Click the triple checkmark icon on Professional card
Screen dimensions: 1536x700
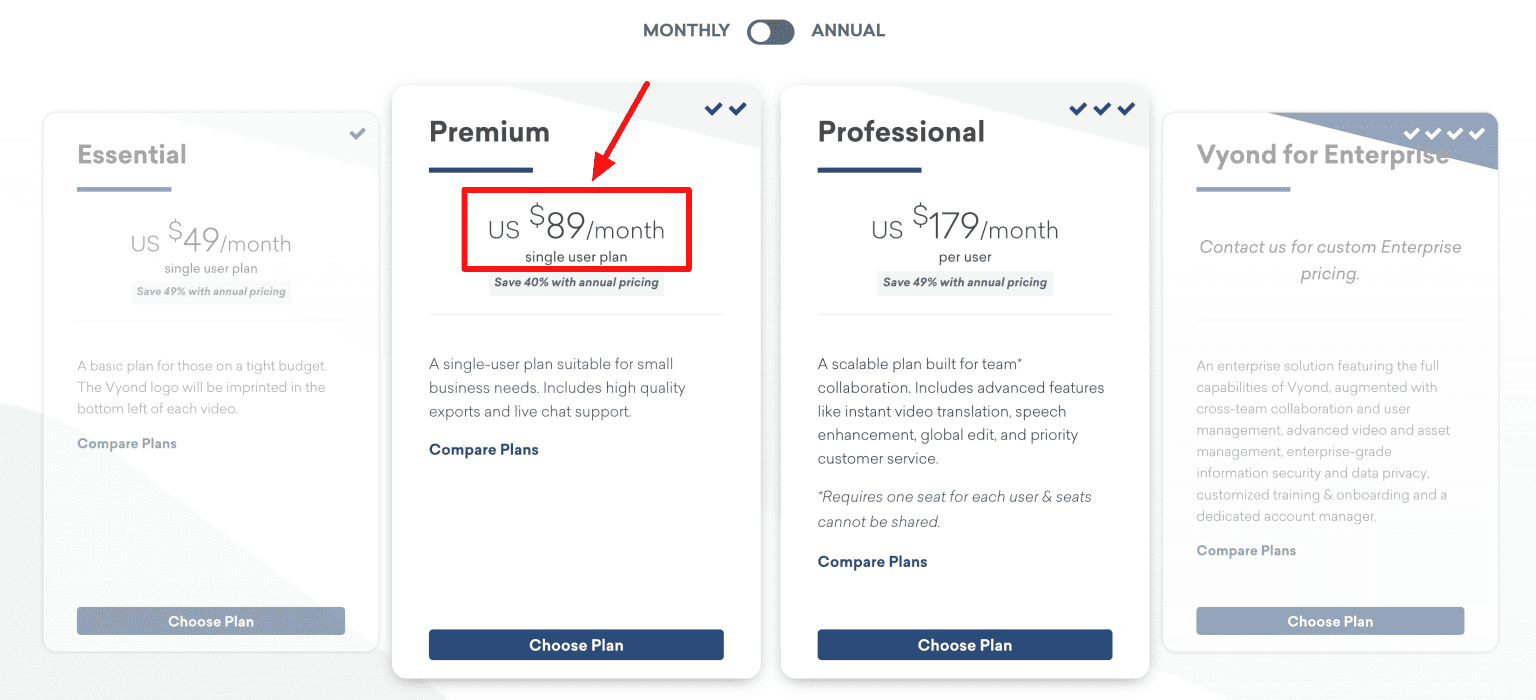click(1102, 109)
